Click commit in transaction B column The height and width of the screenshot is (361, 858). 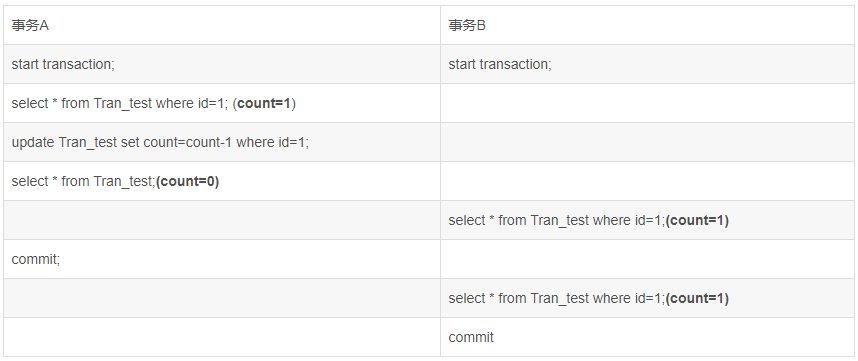coord(471,337)
